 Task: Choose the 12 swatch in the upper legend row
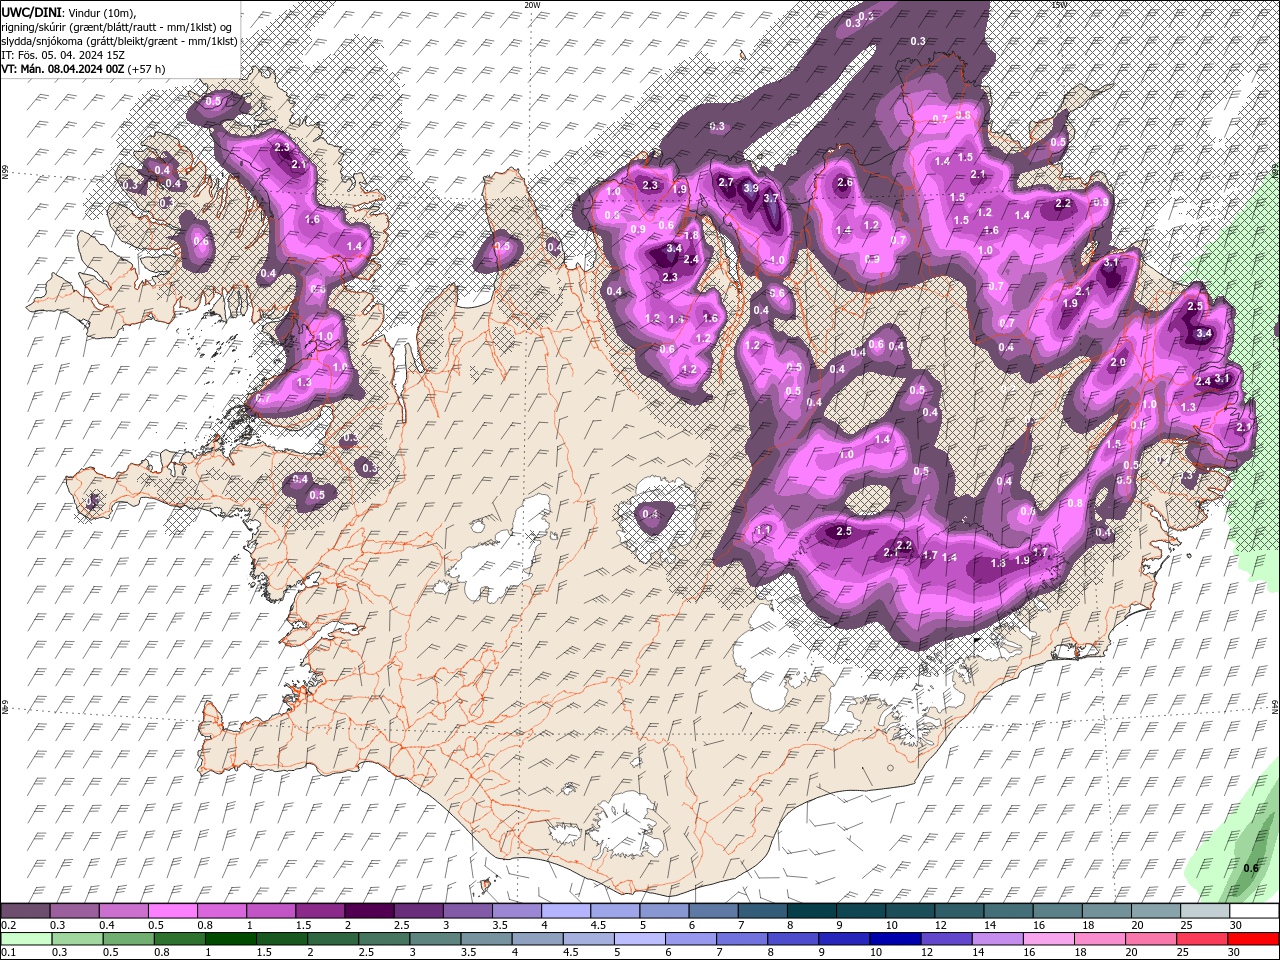tap(959, 911)
